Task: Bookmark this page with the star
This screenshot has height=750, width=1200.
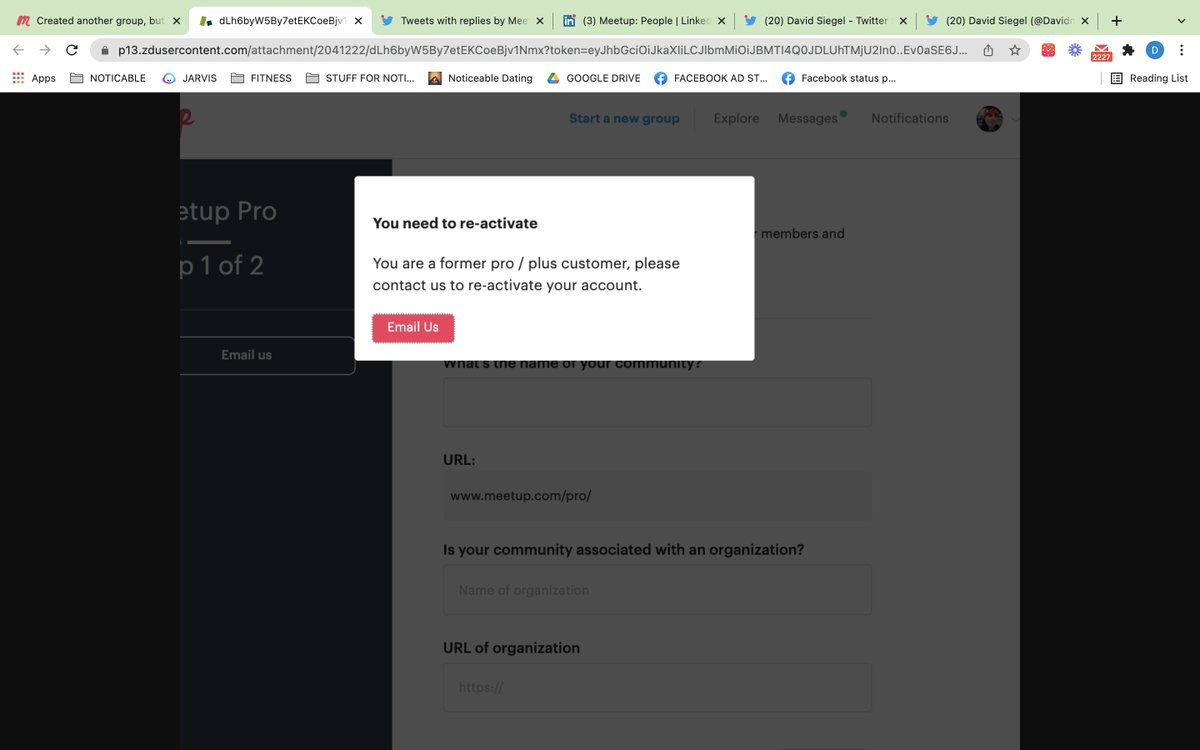Action: tap(1015, 50)
